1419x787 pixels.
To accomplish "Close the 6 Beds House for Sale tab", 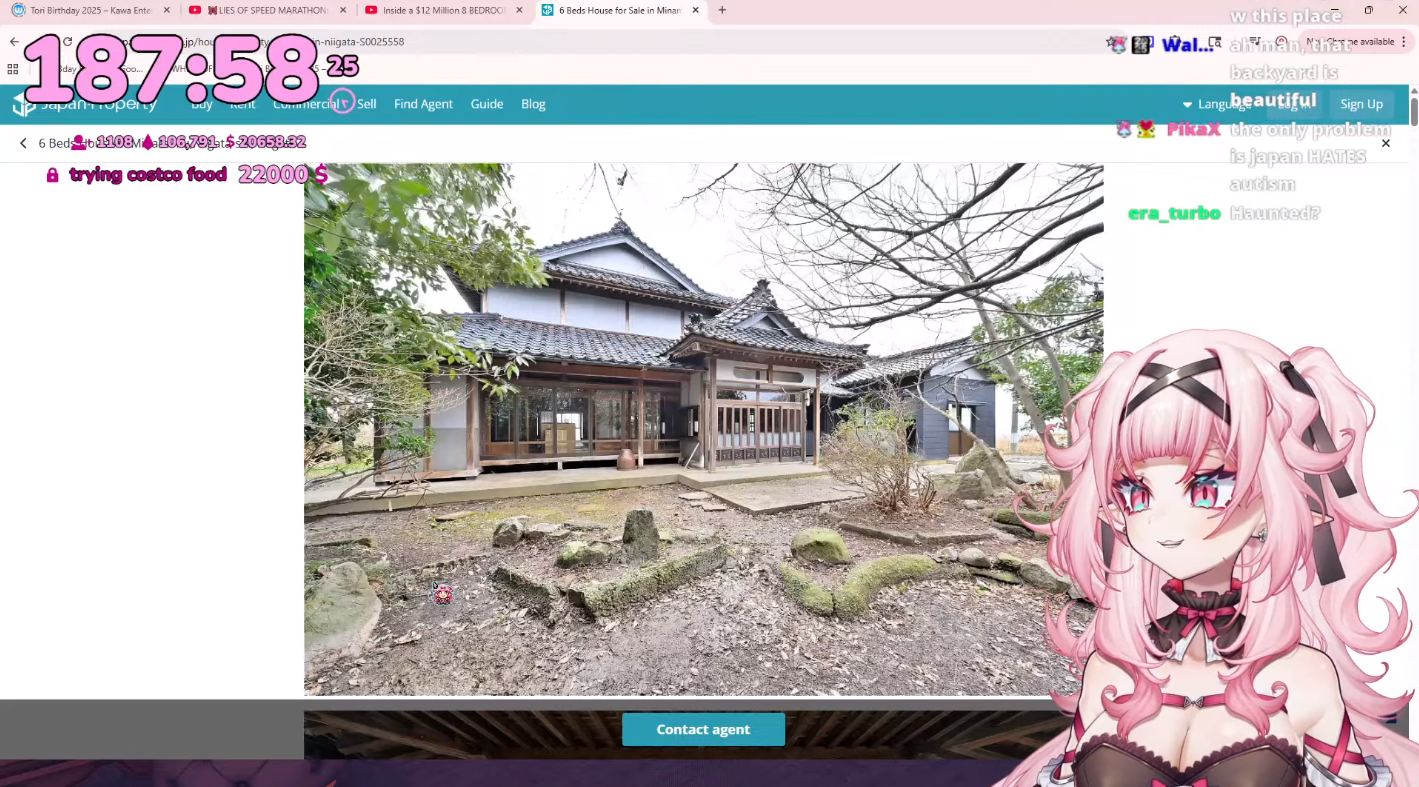I will (x=696, y=10).
